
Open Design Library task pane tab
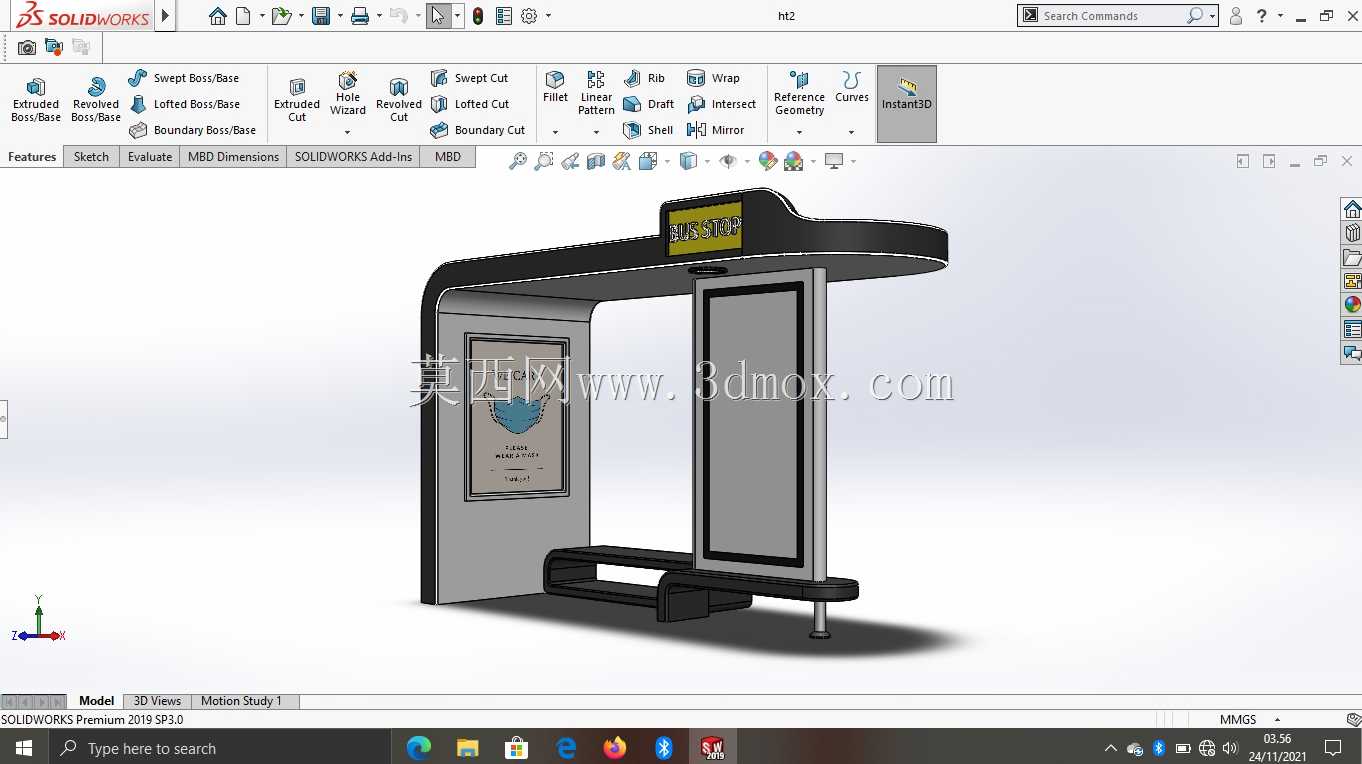tap(1352, 233)
